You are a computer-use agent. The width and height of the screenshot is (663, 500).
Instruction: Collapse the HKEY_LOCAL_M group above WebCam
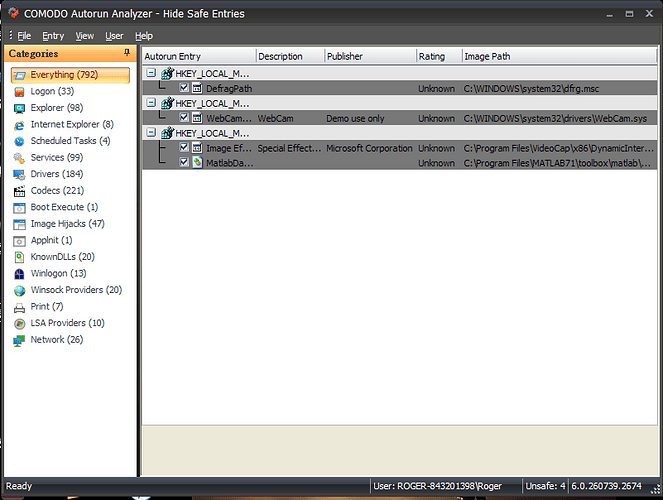[x=151, y=103]
